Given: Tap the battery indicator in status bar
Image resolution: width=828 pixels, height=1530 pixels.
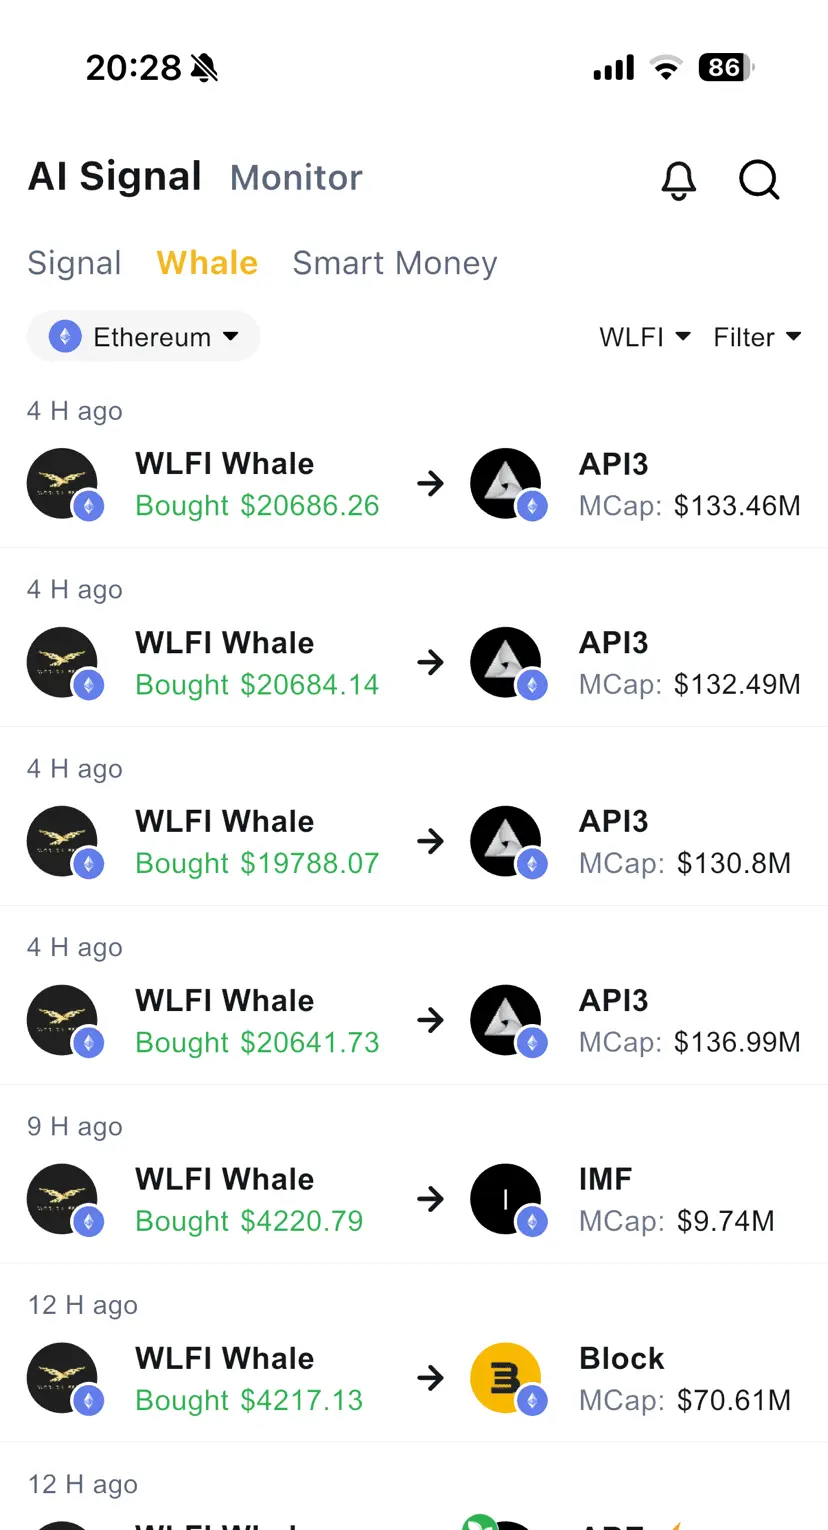Looking at the screenshot, I should (x=726, y=67).
